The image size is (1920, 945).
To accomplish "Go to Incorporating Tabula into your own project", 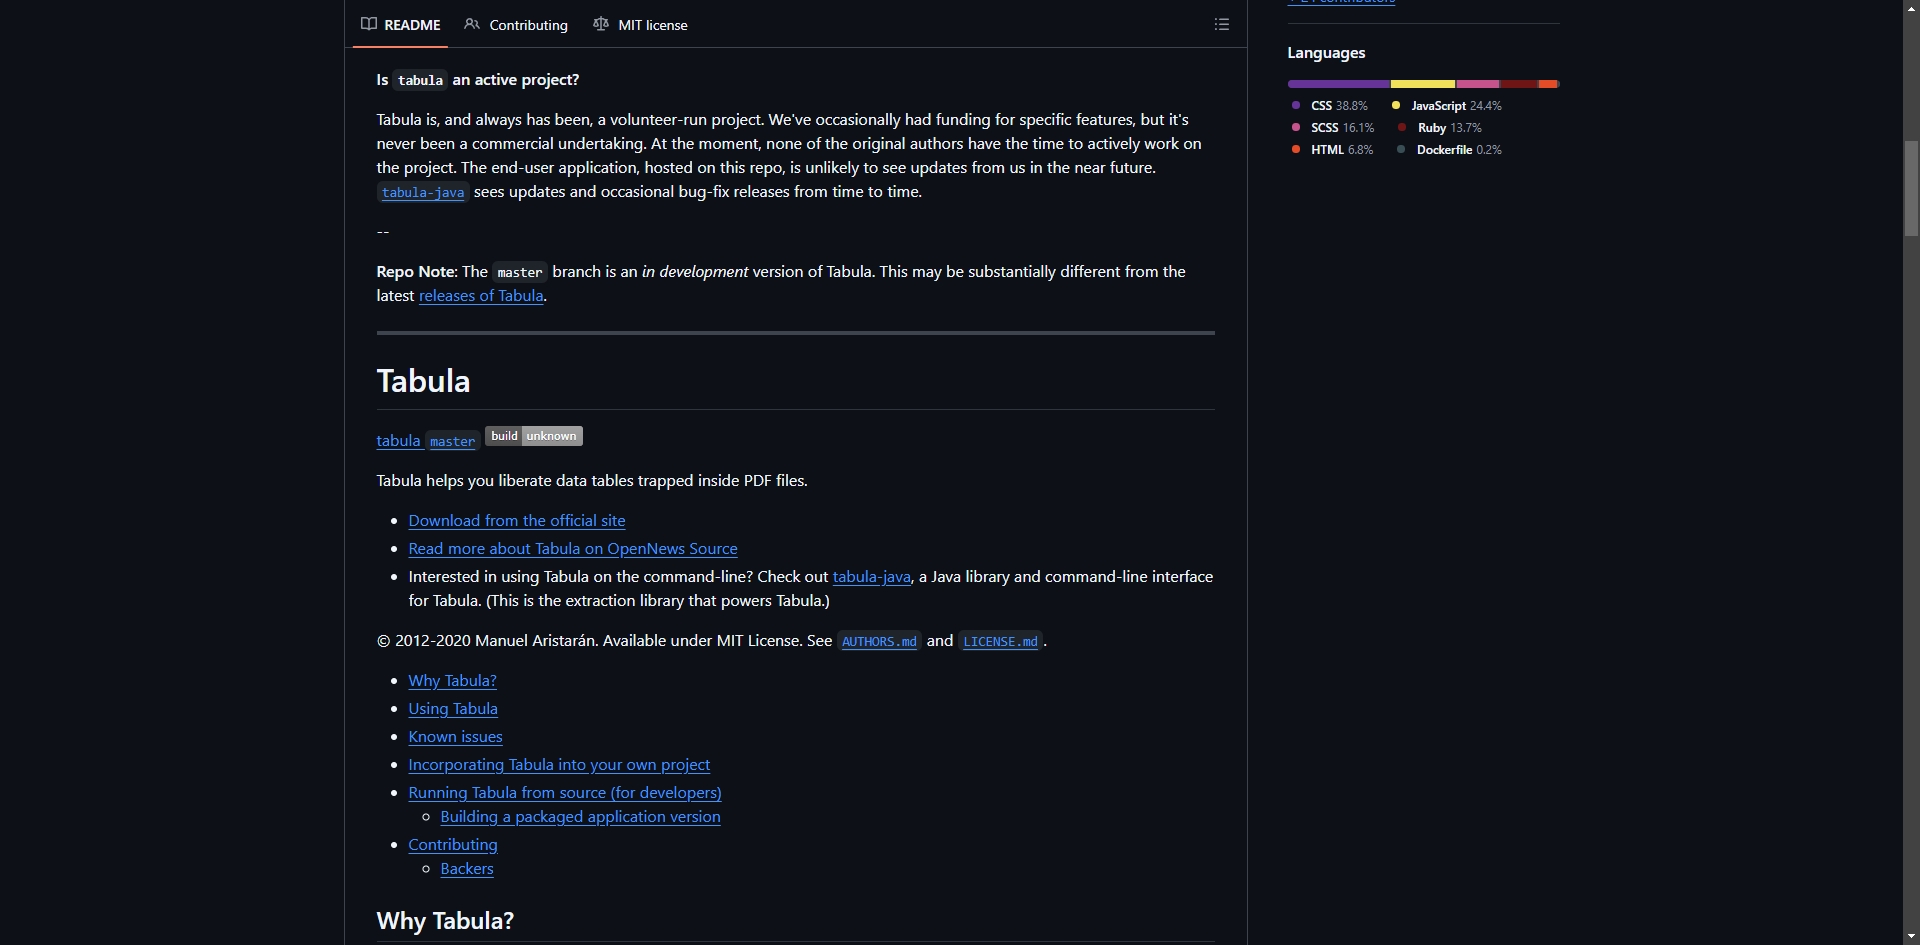I will pos(559,765).
